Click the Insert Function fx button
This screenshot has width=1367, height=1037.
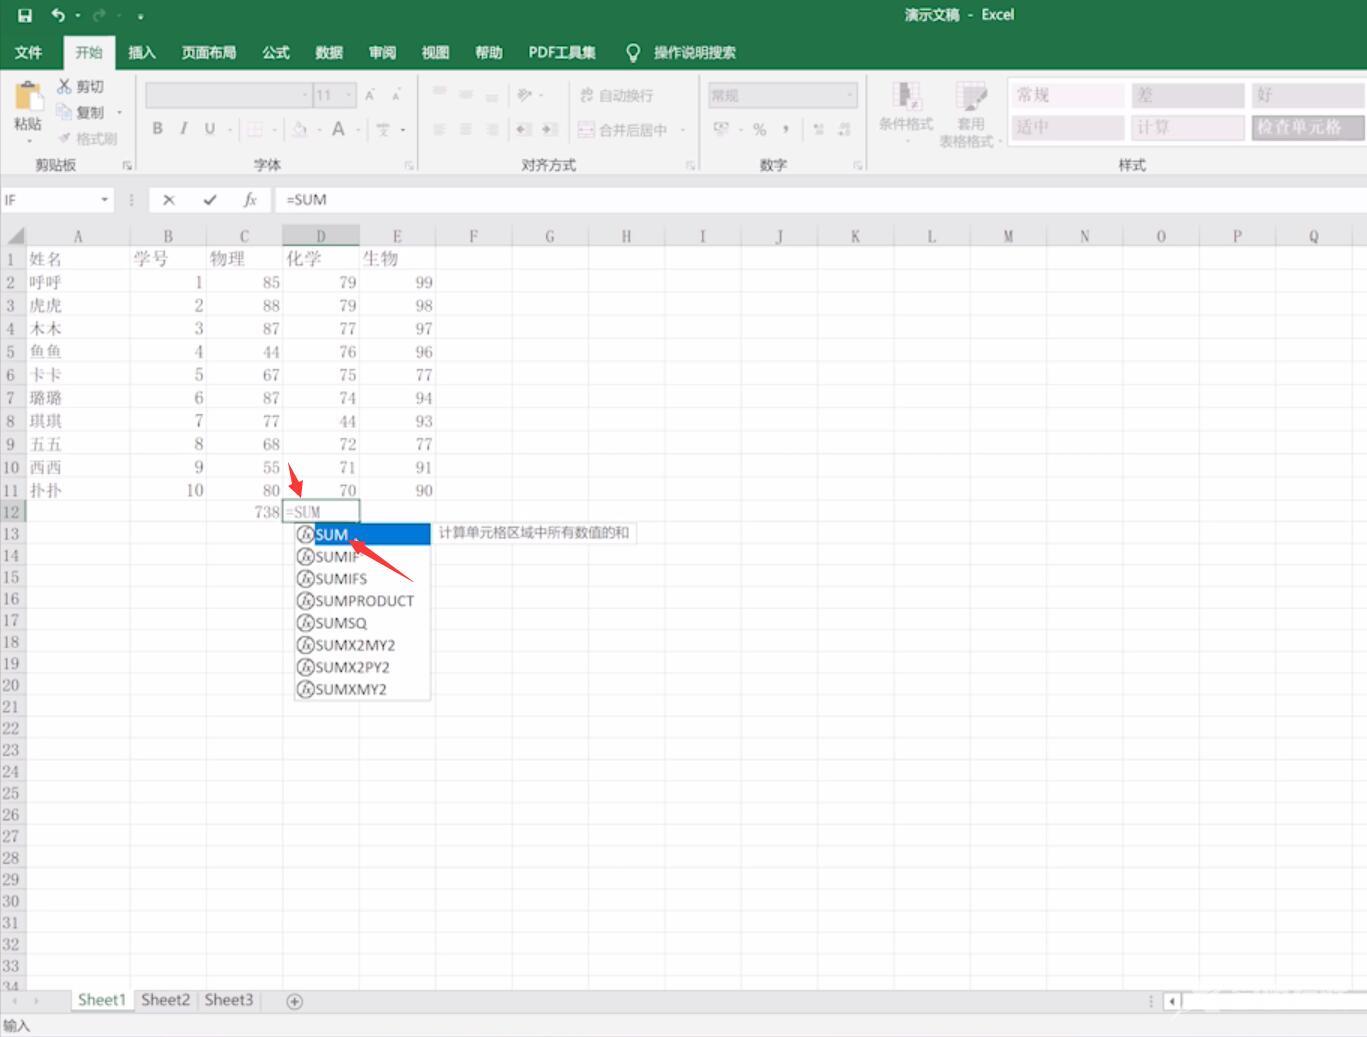[x=250, y=200]
